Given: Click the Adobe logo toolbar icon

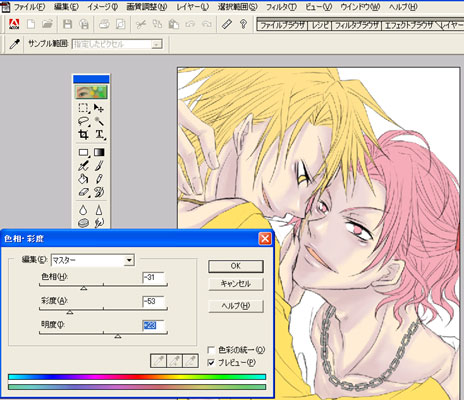Looking at the screenshot, I should coord(14,24).
